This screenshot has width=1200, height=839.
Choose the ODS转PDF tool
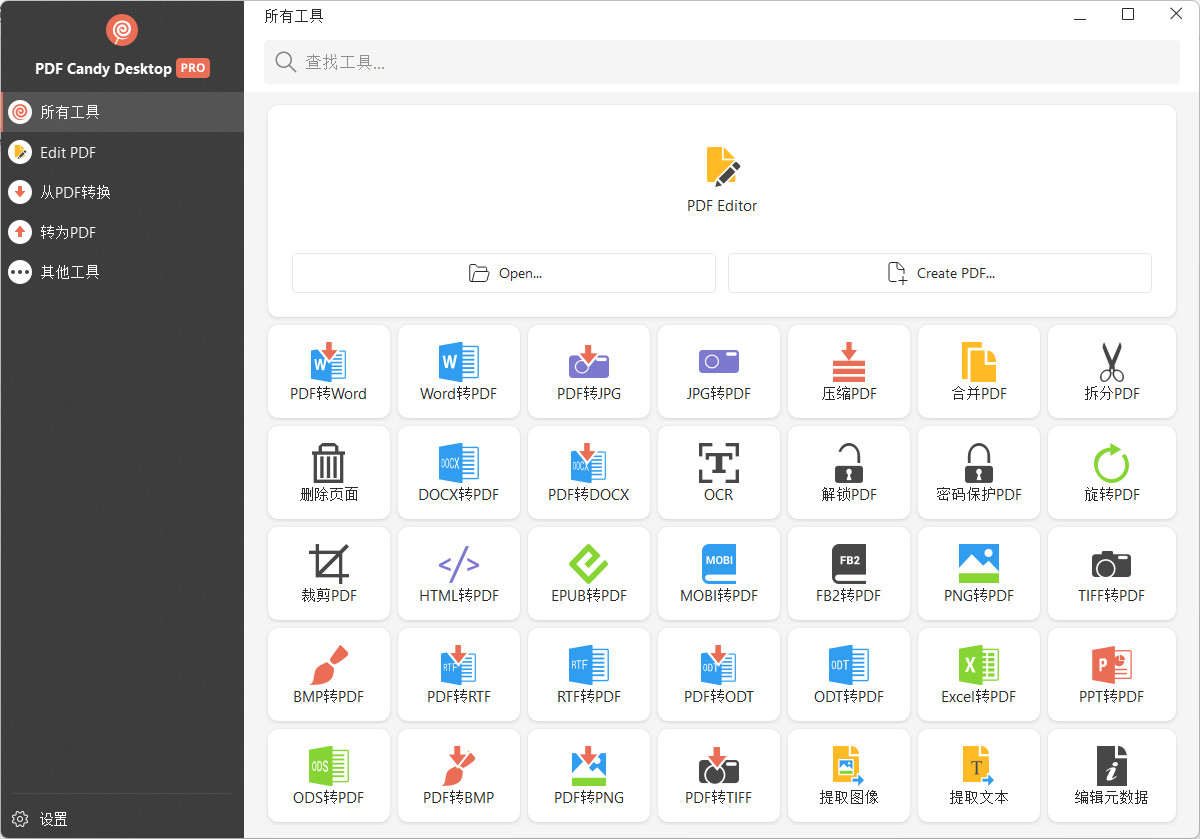point(329,775)
